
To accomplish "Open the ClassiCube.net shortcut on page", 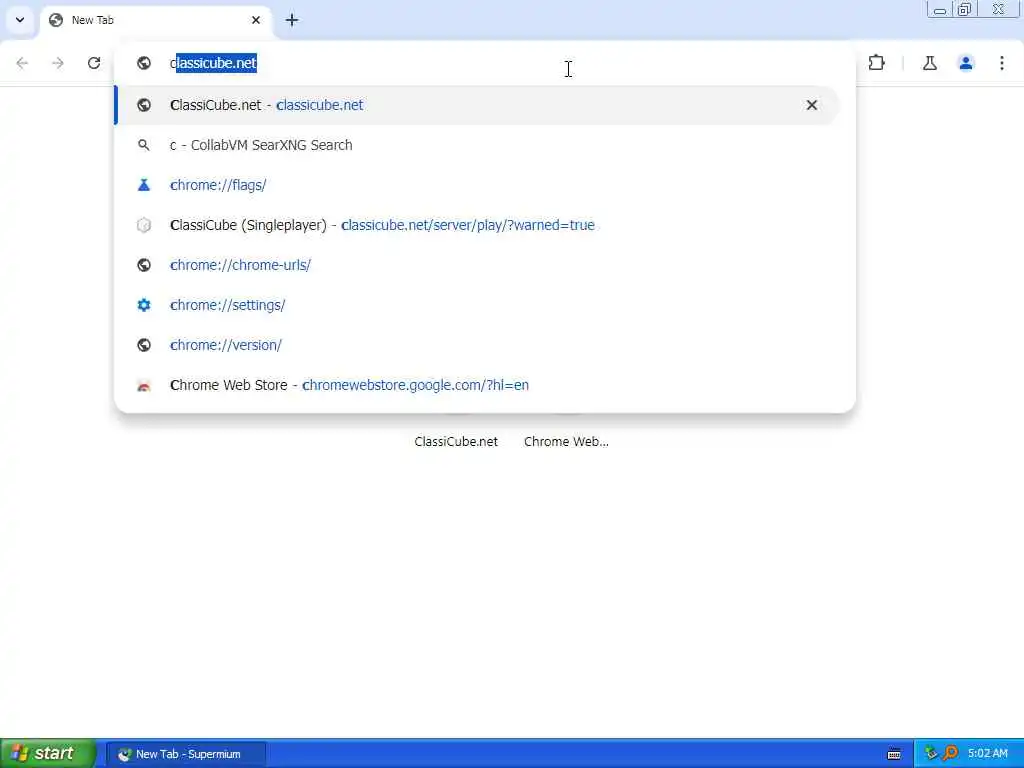I will tap(456, 441).
